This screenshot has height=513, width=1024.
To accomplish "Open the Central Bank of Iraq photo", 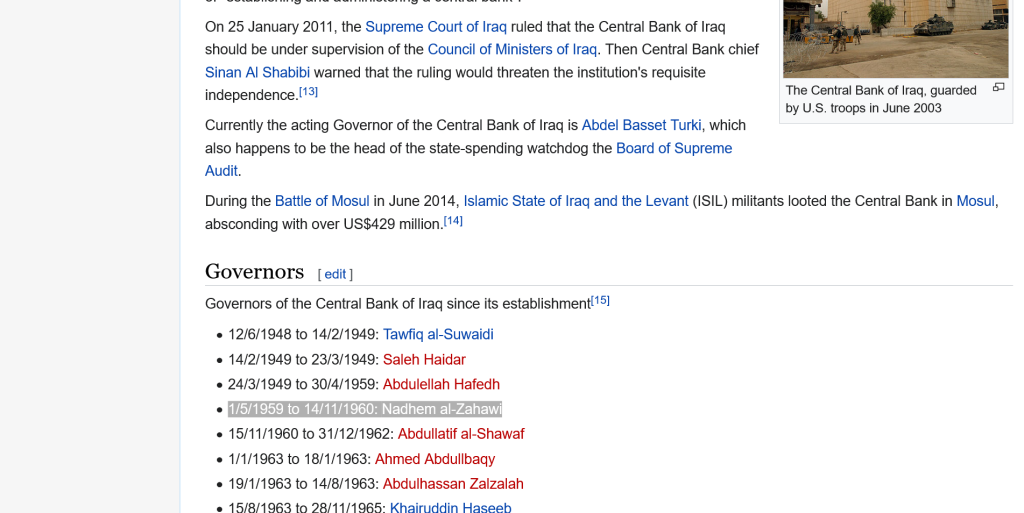I will tap(895, 39).
